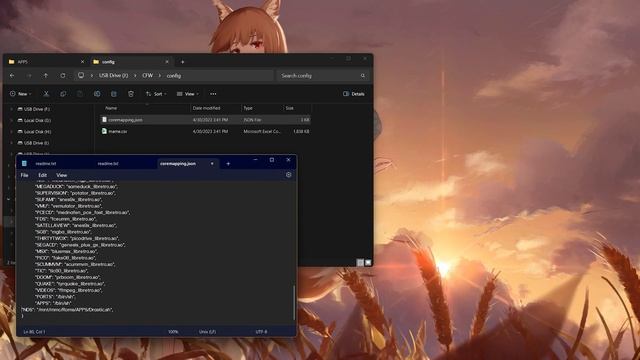This screenshot has height=360, width=640.
Task: Open Notepad Edit menu
Action: [x=42, y=175]
